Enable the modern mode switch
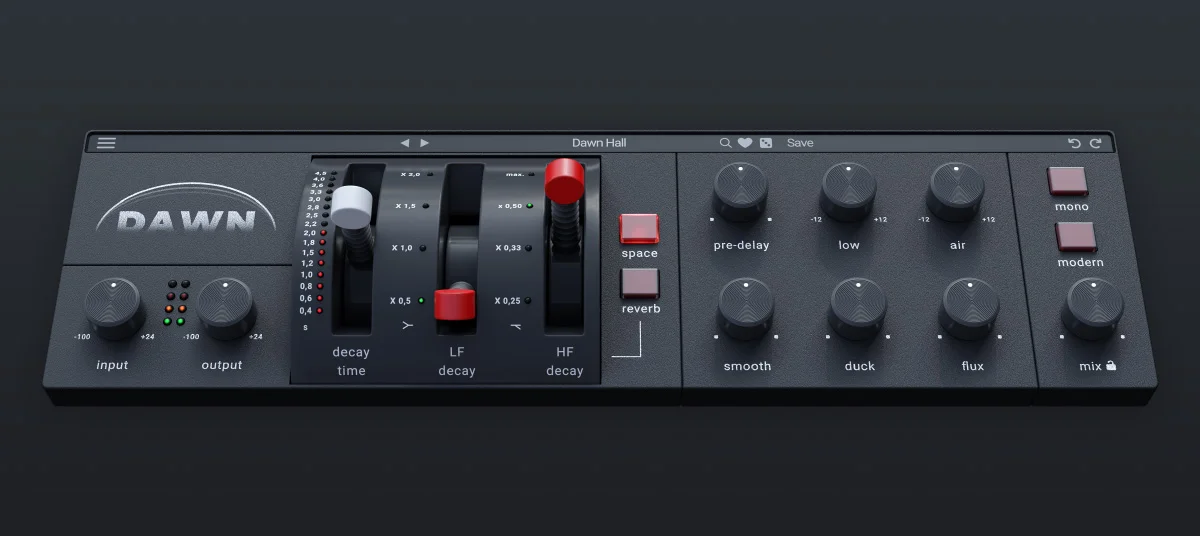This screenshot has height=536, width=1200. coord(1076,237)
